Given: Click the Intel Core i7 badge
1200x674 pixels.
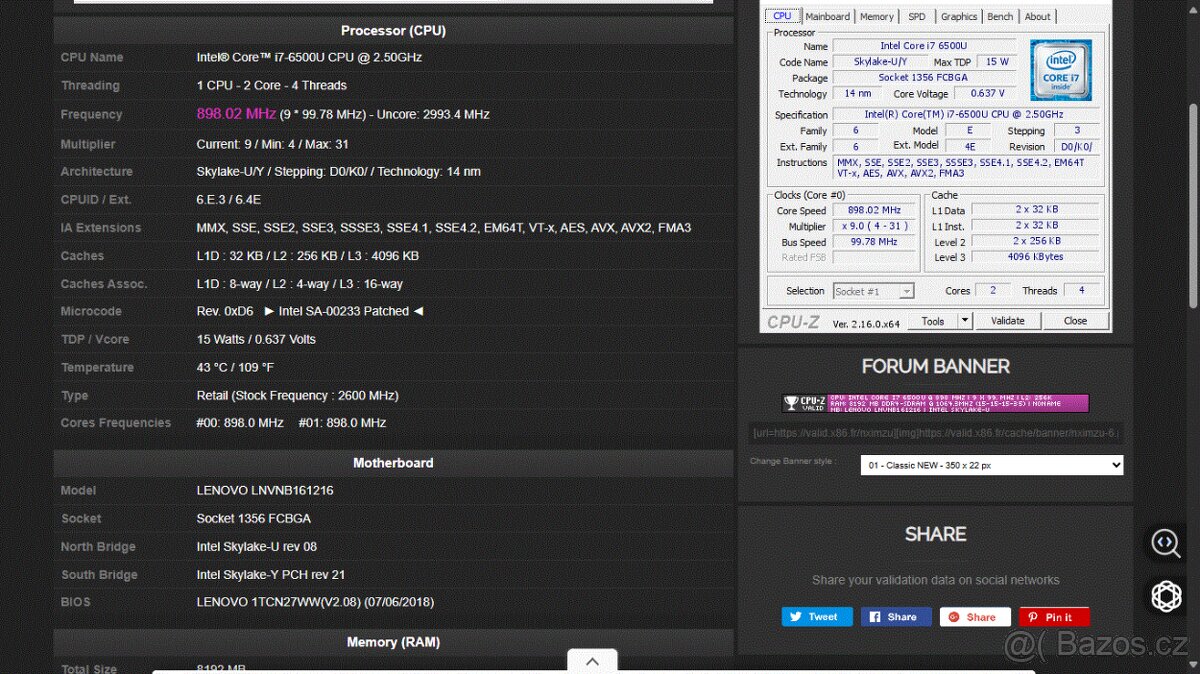Looking at the screenshot, I should pyautogui.click(x=1060, y=70).
